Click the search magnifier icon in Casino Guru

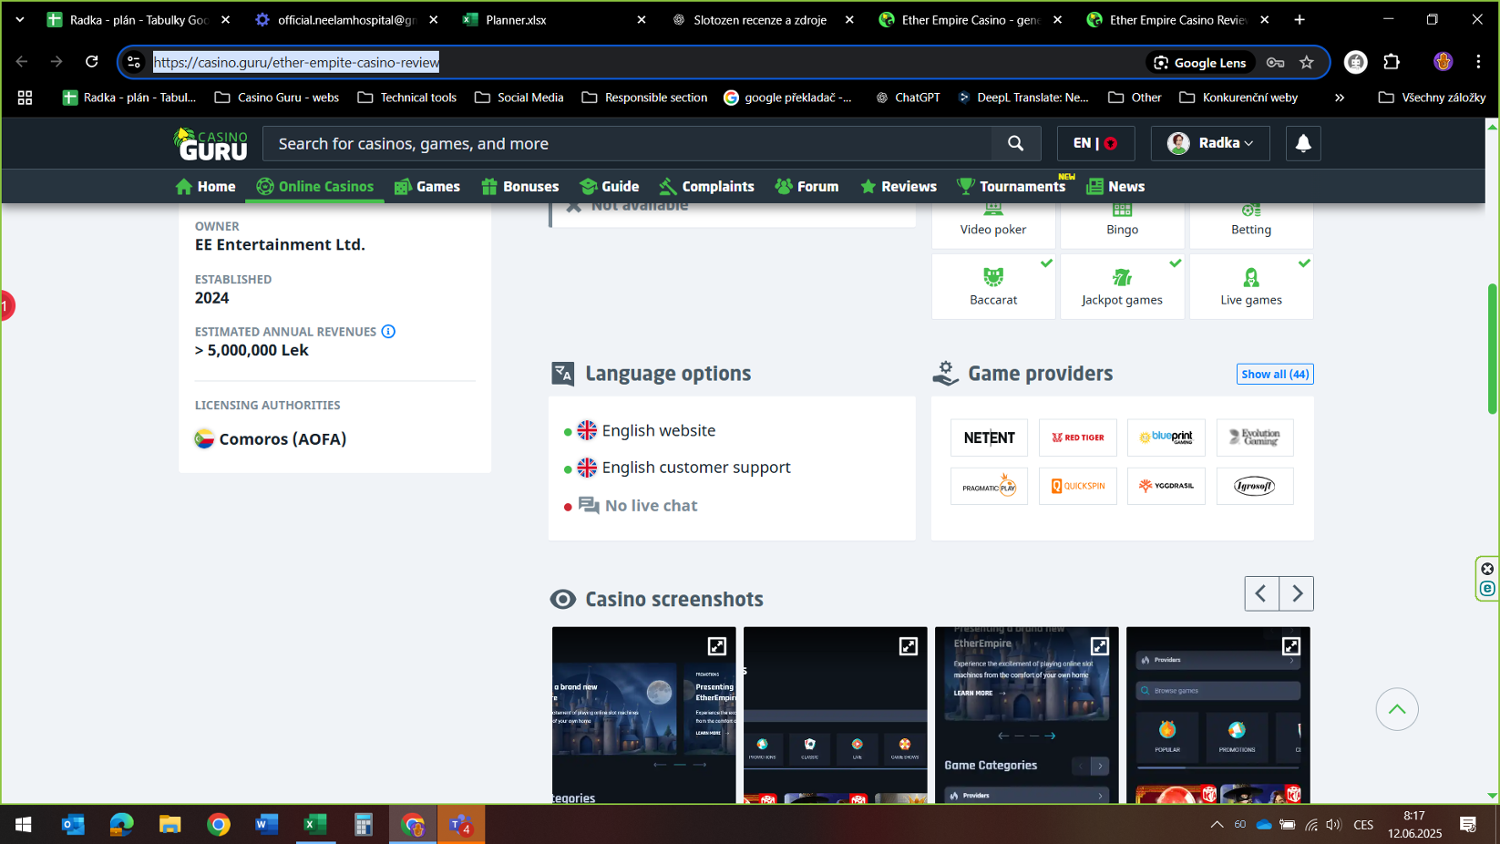(1015, 144)
